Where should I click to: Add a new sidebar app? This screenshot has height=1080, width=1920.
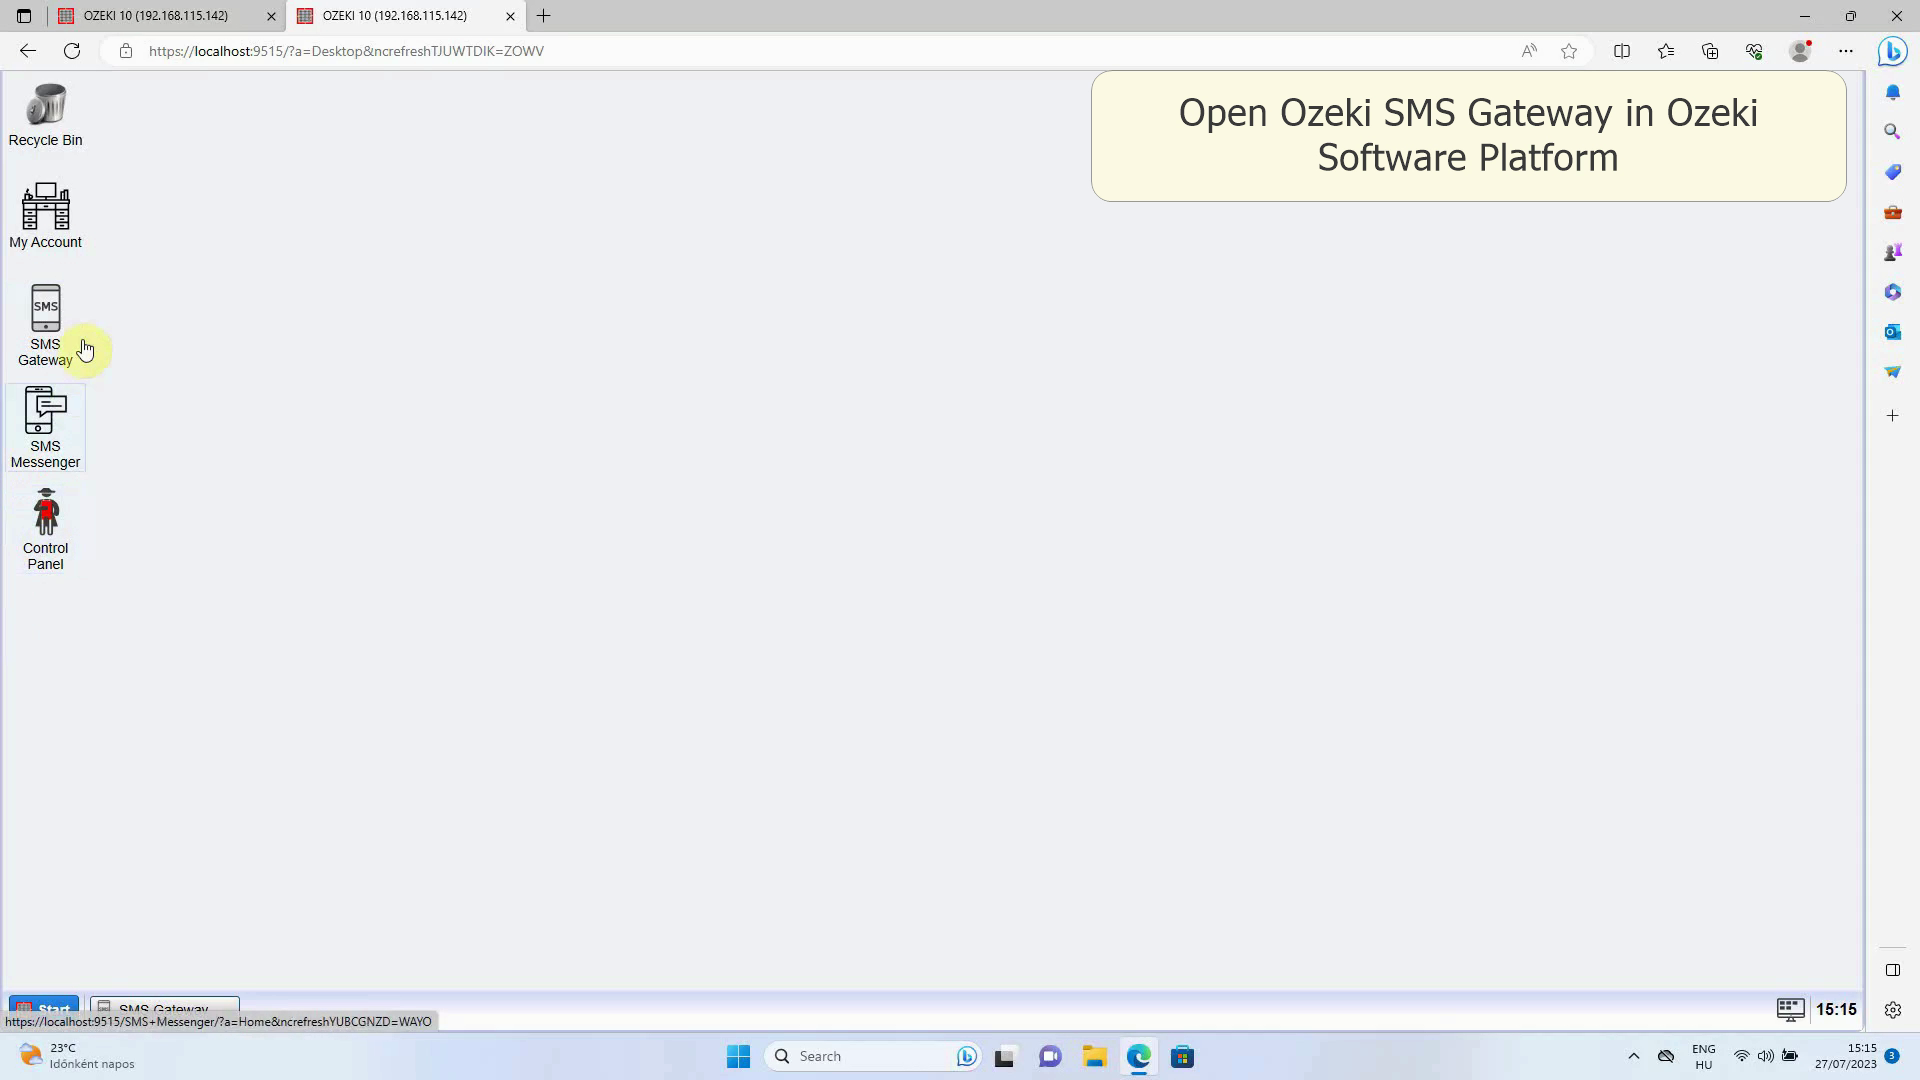[1892, 416]
